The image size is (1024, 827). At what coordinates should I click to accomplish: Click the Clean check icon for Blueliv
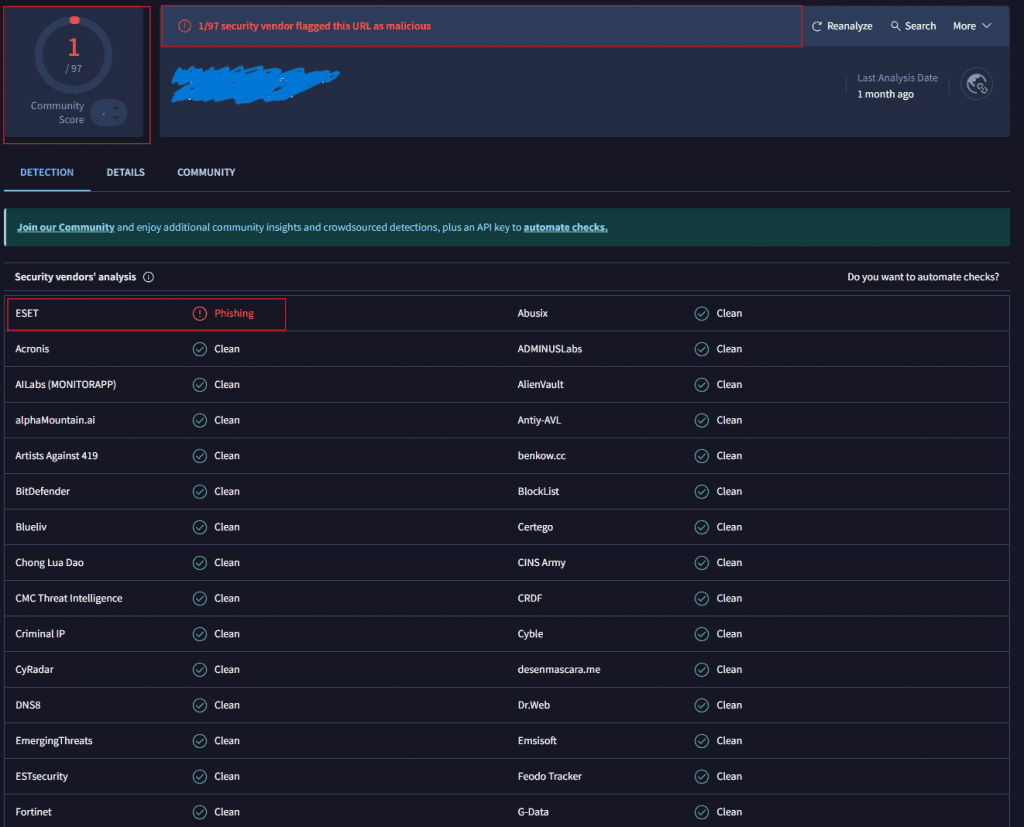click(x=200, y=527)
